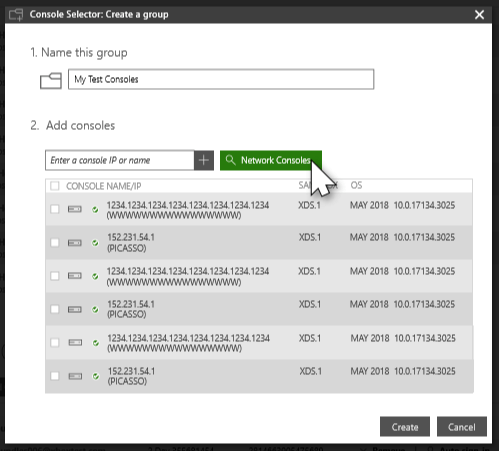The width and height of the screenshot is (499, 451).
Task: Click the Cancel button
Action: point(462,427)
